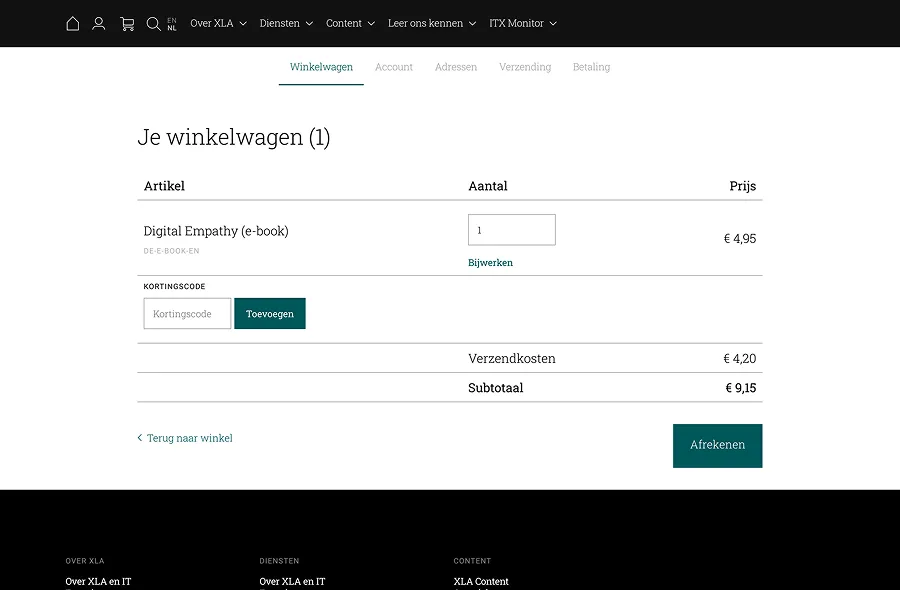Viewport: 900px width, 590px height.
Task: Select the Adressen step tab
Action: pos(456,67)
